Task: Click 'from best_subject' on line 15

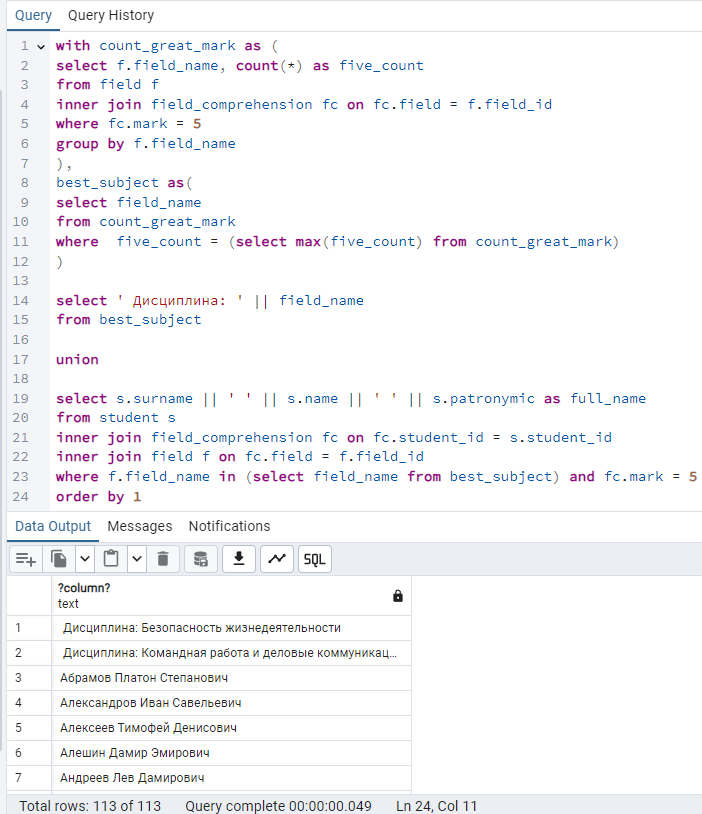Action: pyautogui.click(x=129, y=320)
